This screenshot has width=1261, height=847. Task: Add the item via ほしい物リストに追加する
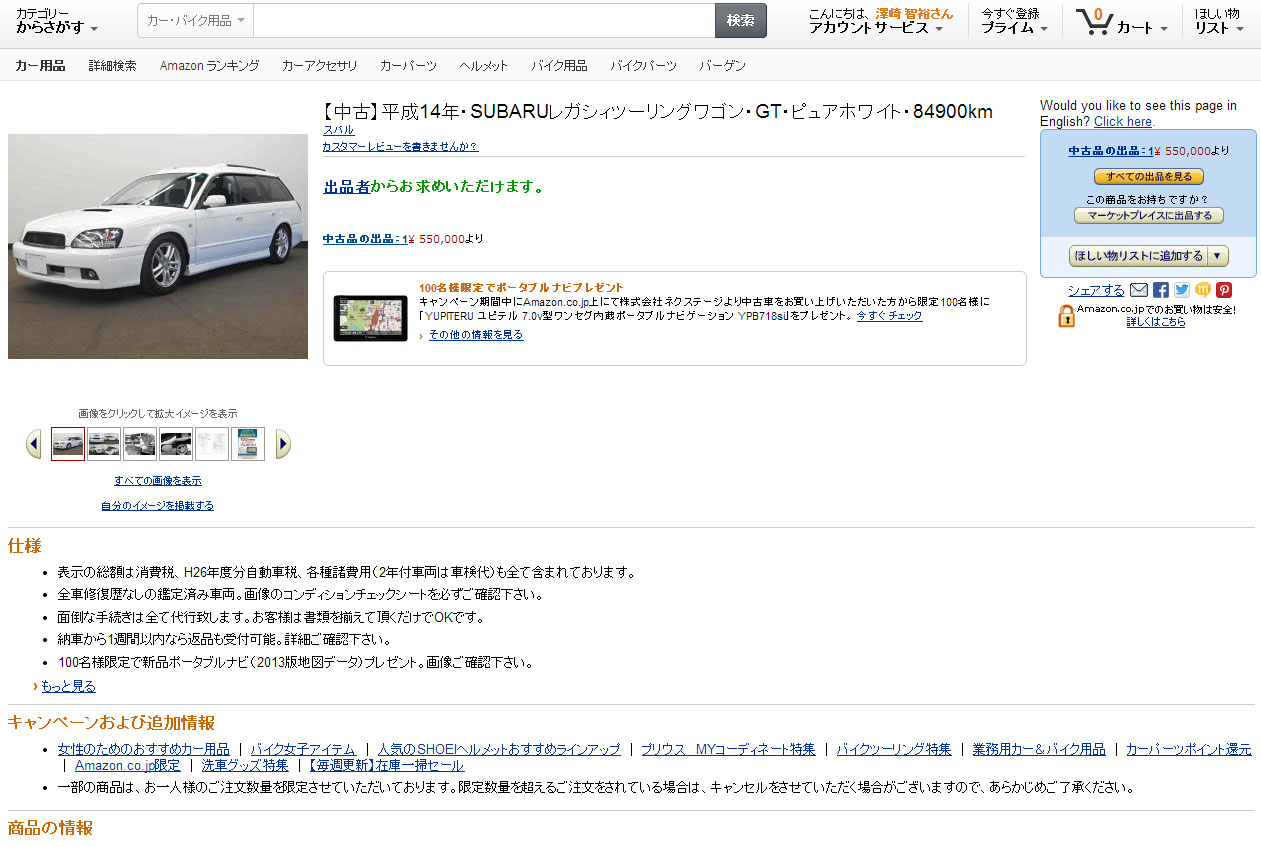tap(1138, 256)
